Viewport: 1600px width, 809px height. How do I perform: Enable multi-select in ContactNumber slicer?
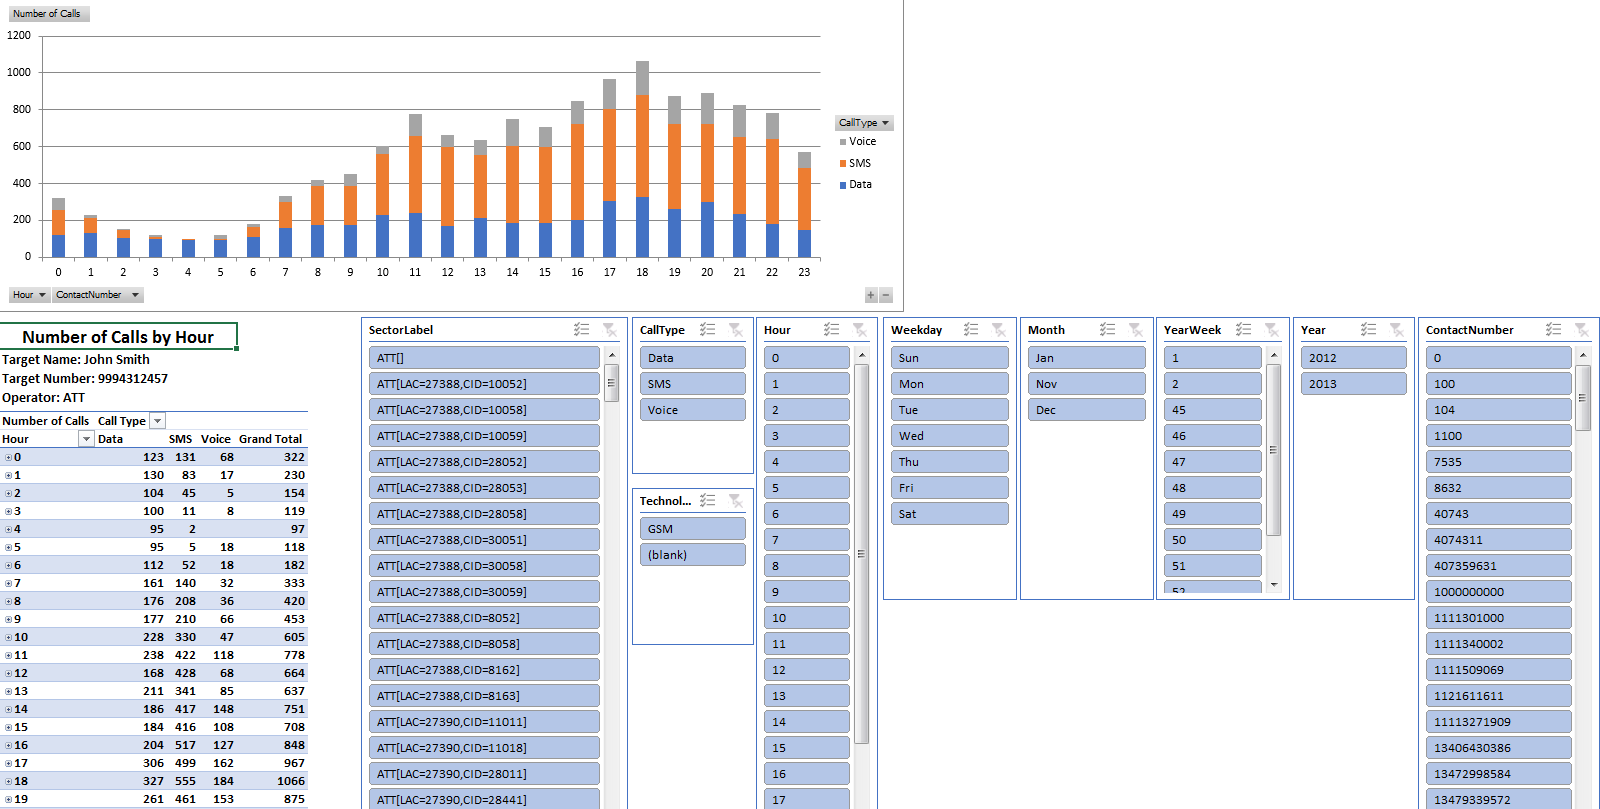[1553, 330]
